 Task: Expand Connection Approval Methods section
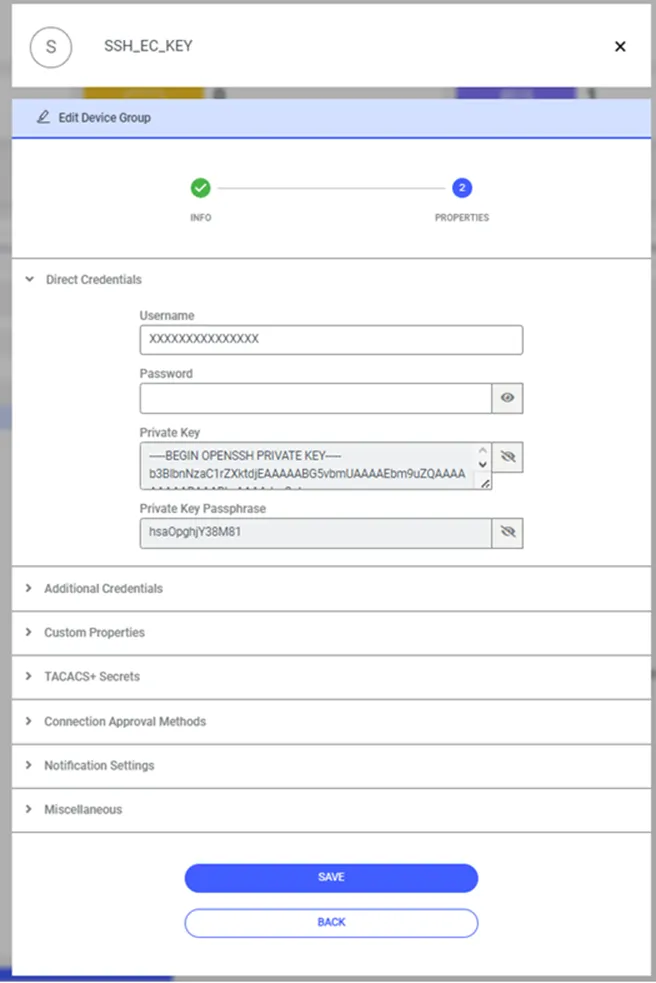[x=331, y=722]
